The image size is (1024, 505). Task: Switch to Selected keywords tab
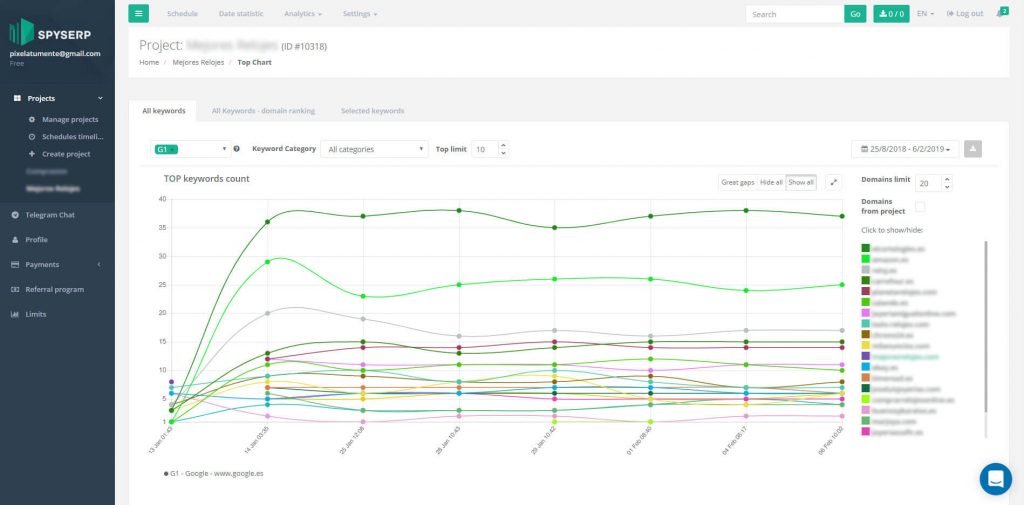coord(372,111)
